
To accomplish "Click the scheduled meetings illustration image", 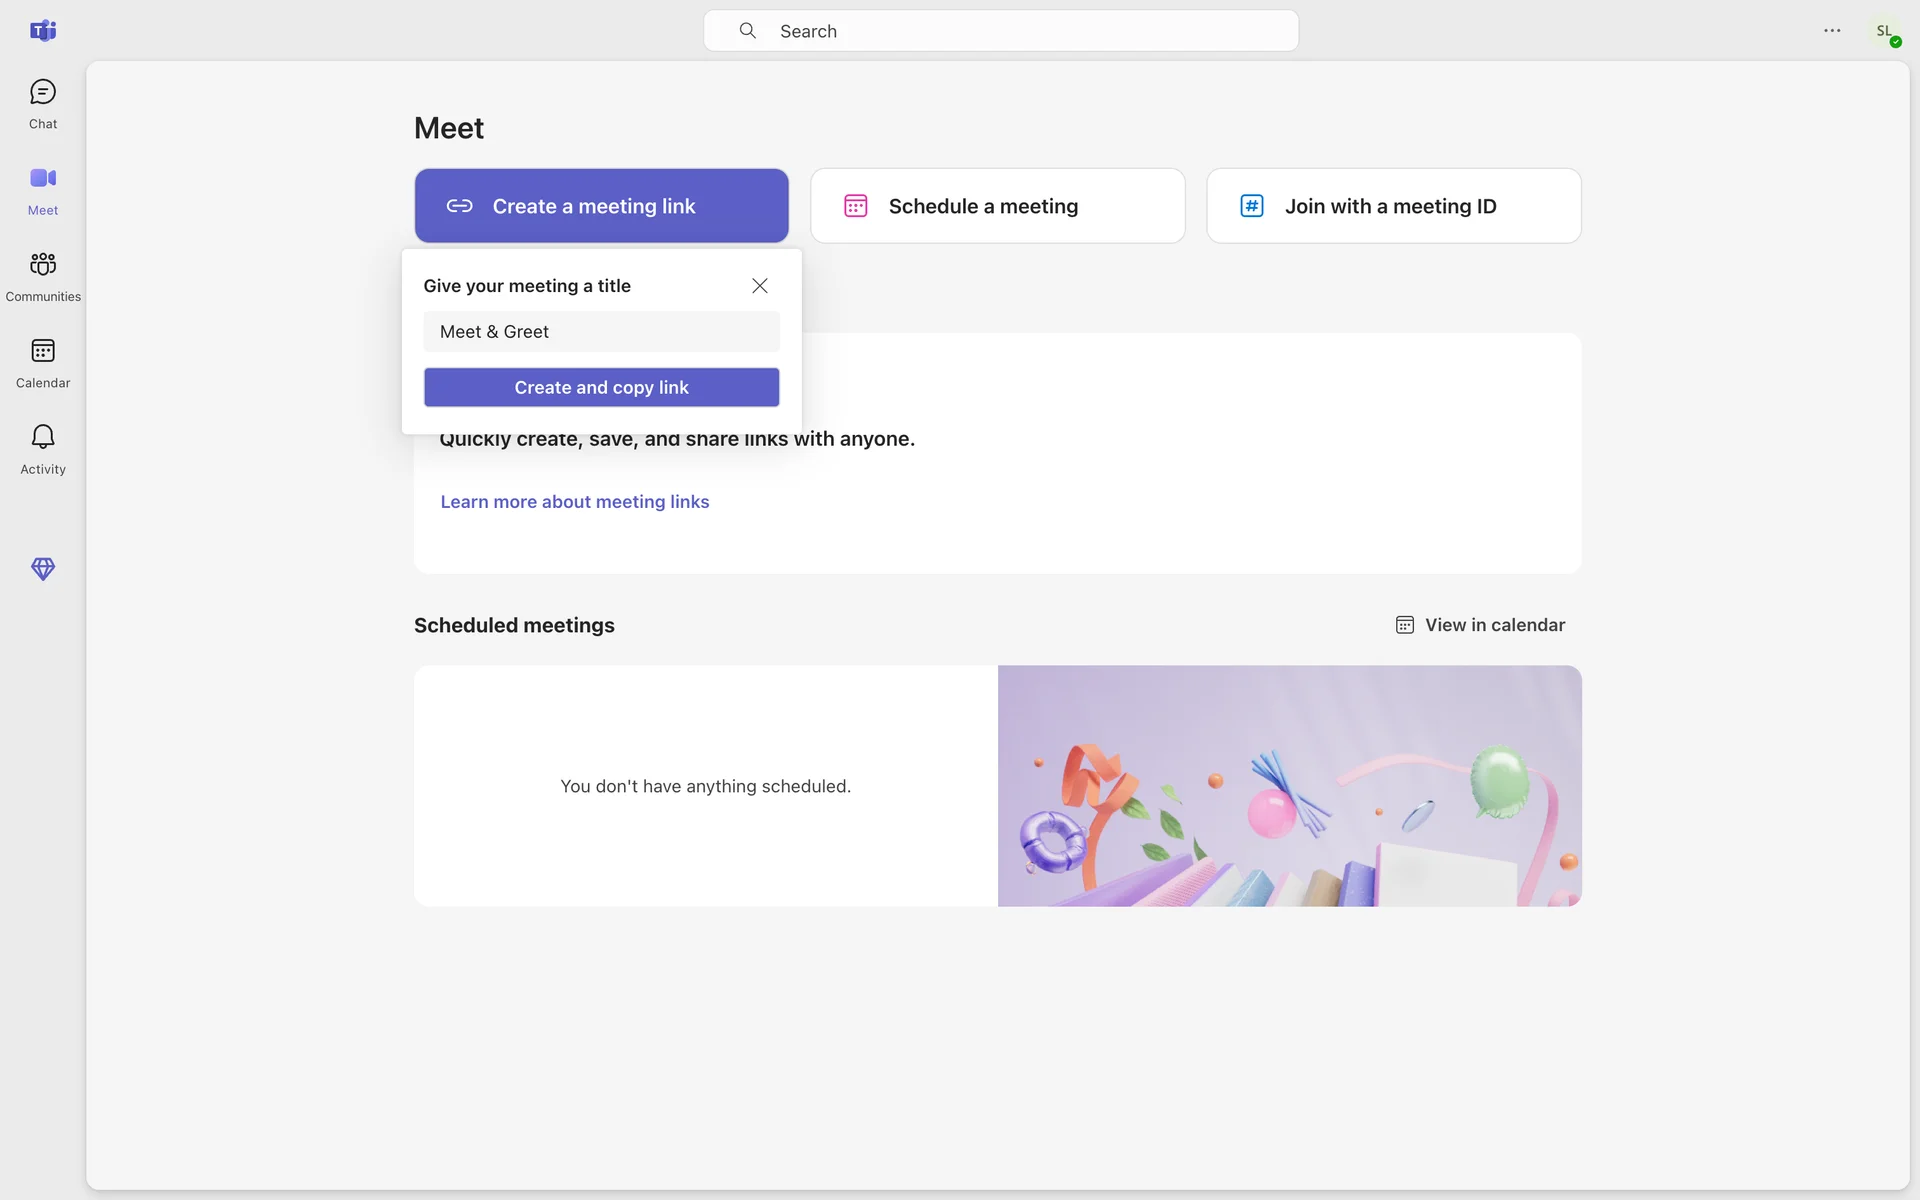I will coord(1289,786).
